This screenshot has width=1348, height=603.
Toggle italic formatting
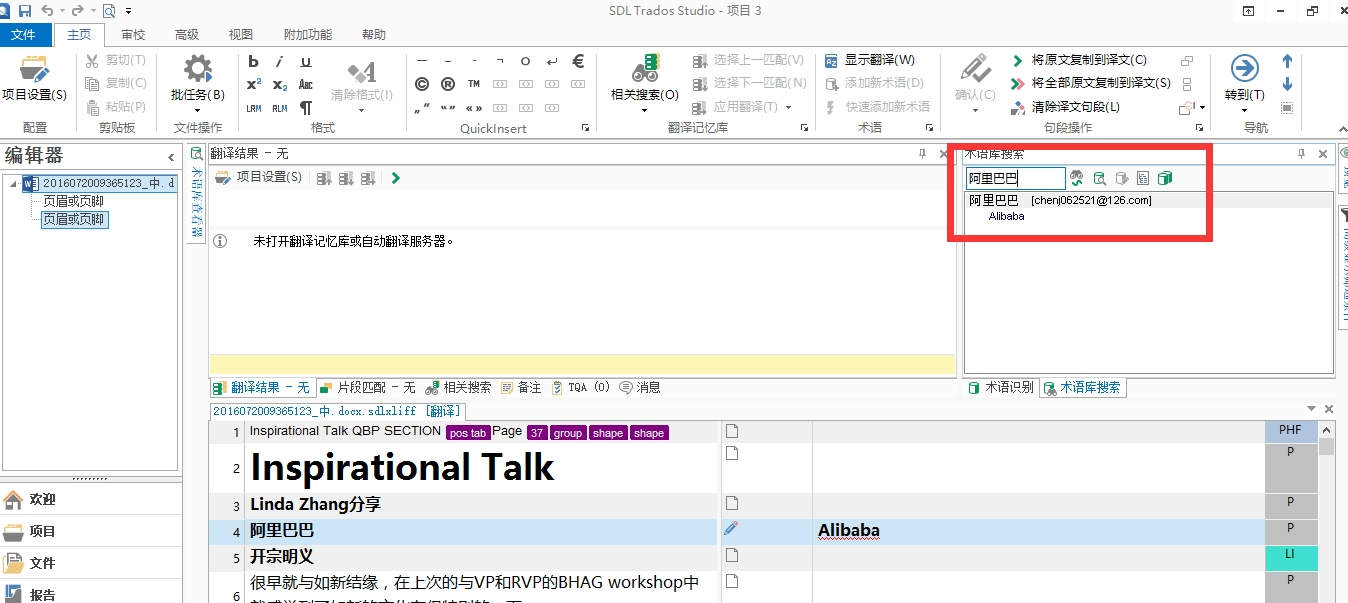(x=280, y=61)
